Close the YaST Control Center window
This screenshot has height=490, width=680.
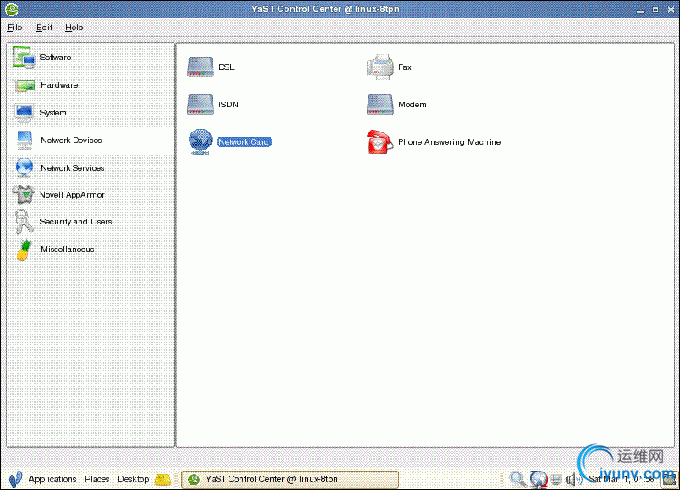(x=670, y=9)
